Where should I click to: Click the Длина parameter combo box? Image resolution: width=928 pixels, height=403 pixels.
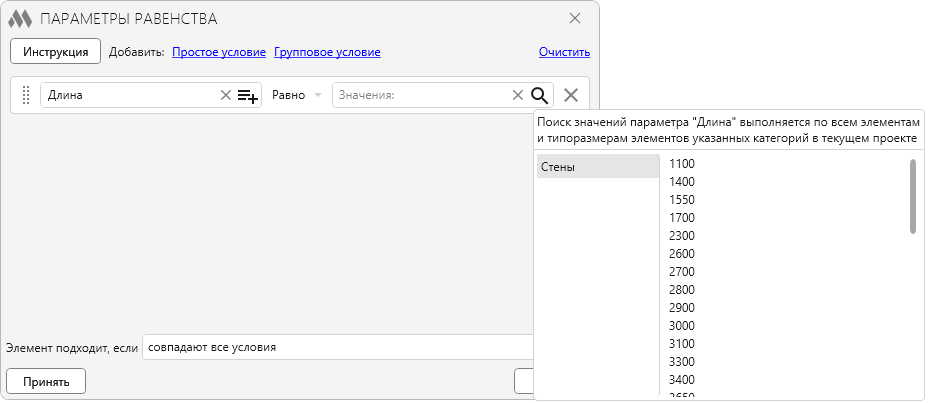click(x=130, y=95)
